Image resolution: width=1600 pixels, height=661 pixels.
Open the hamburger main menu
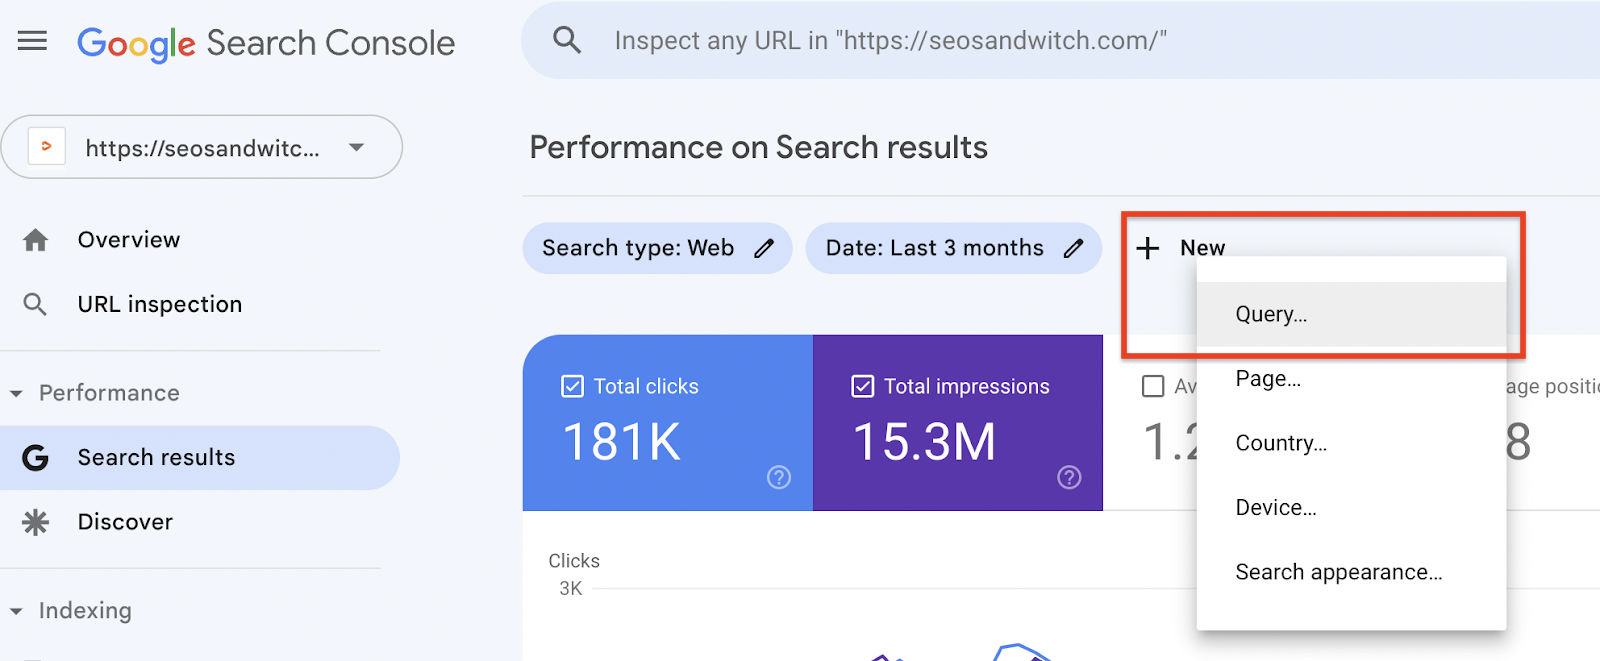[32, 40]
